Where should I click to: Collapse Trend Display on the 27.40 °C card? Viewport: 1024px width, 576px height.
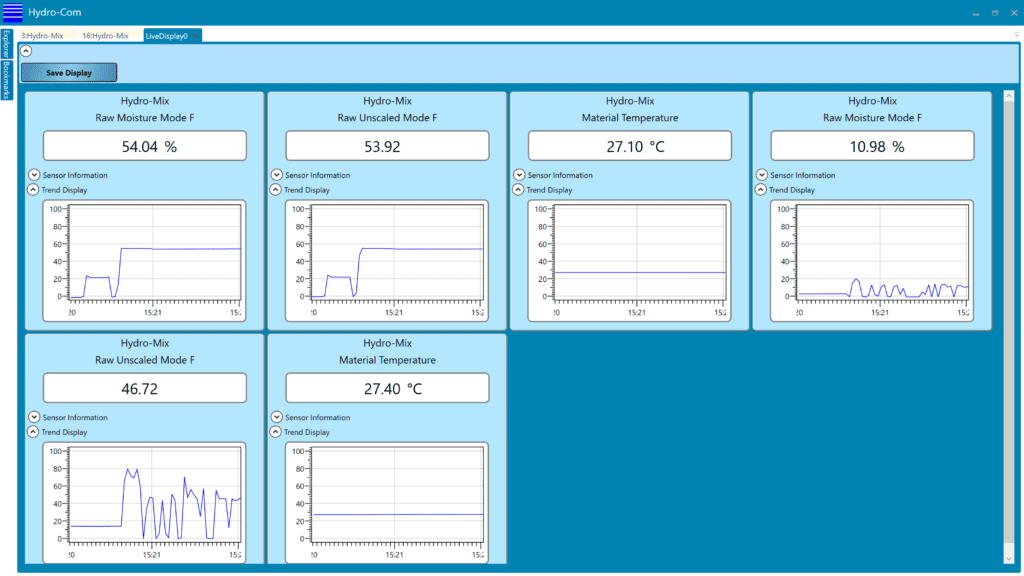tap(275, 432)
